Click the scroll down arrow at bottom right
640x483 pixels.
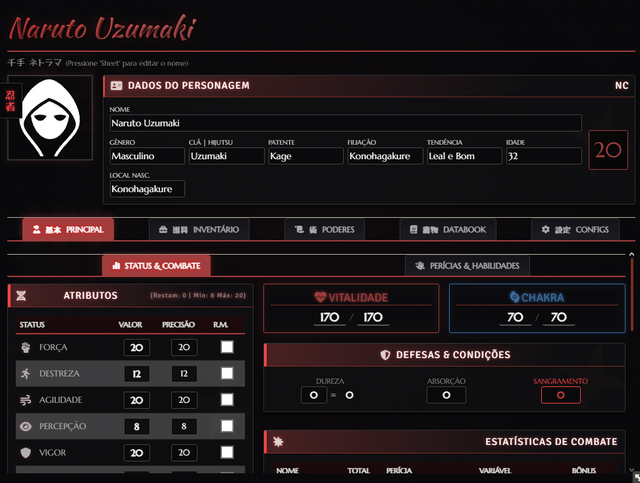click(x=632, y=470)
